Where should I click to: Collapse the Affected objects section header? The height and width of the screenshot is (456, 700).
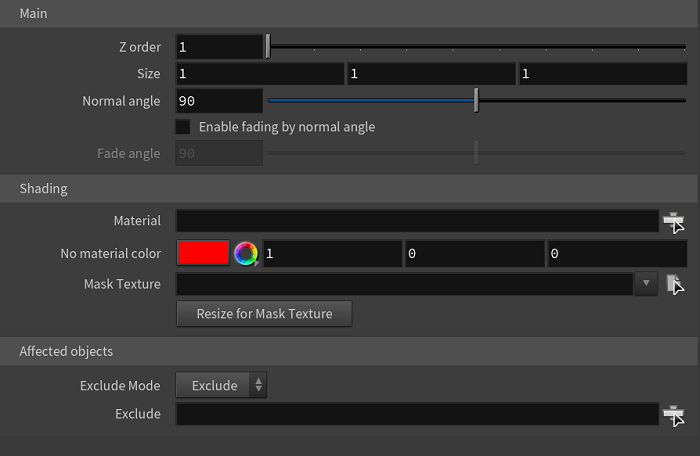(349, 351)
